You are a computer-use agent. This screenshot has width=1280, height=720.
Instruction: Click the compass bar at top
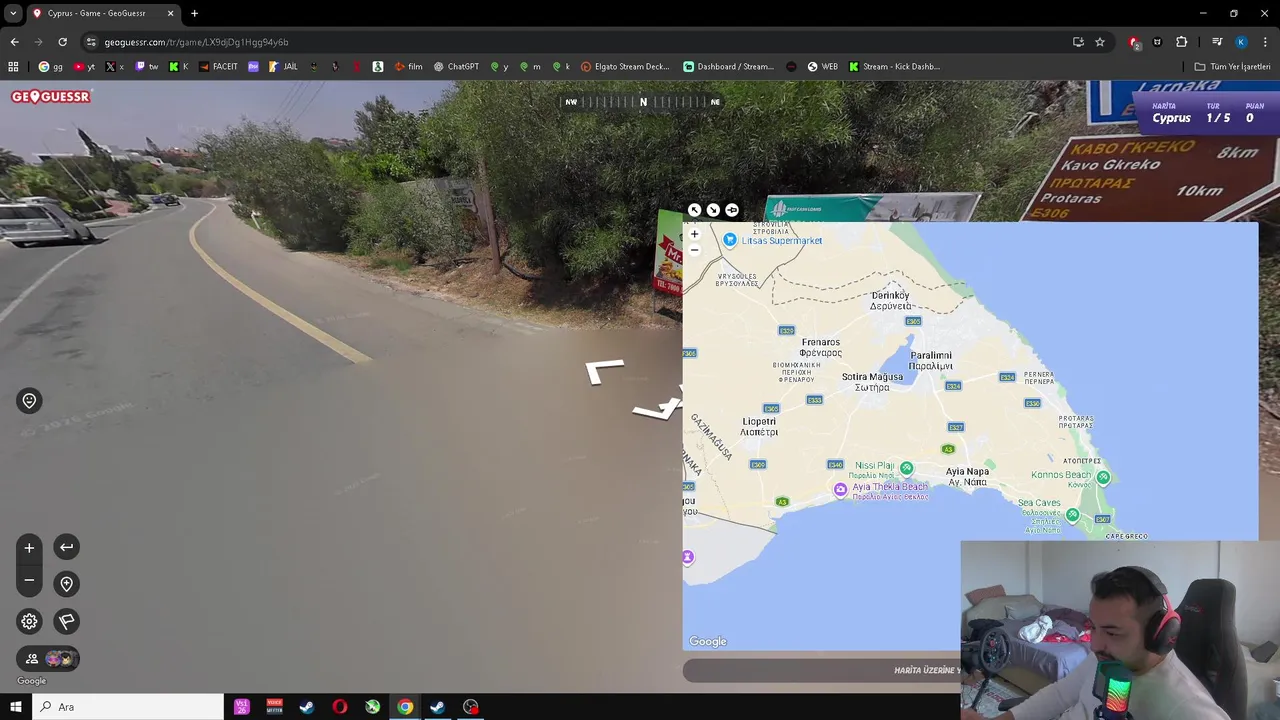642,102
